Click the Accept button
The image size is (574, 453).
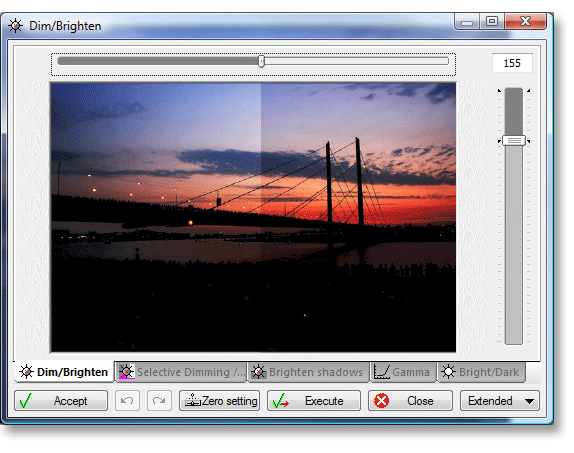(61, 401)
